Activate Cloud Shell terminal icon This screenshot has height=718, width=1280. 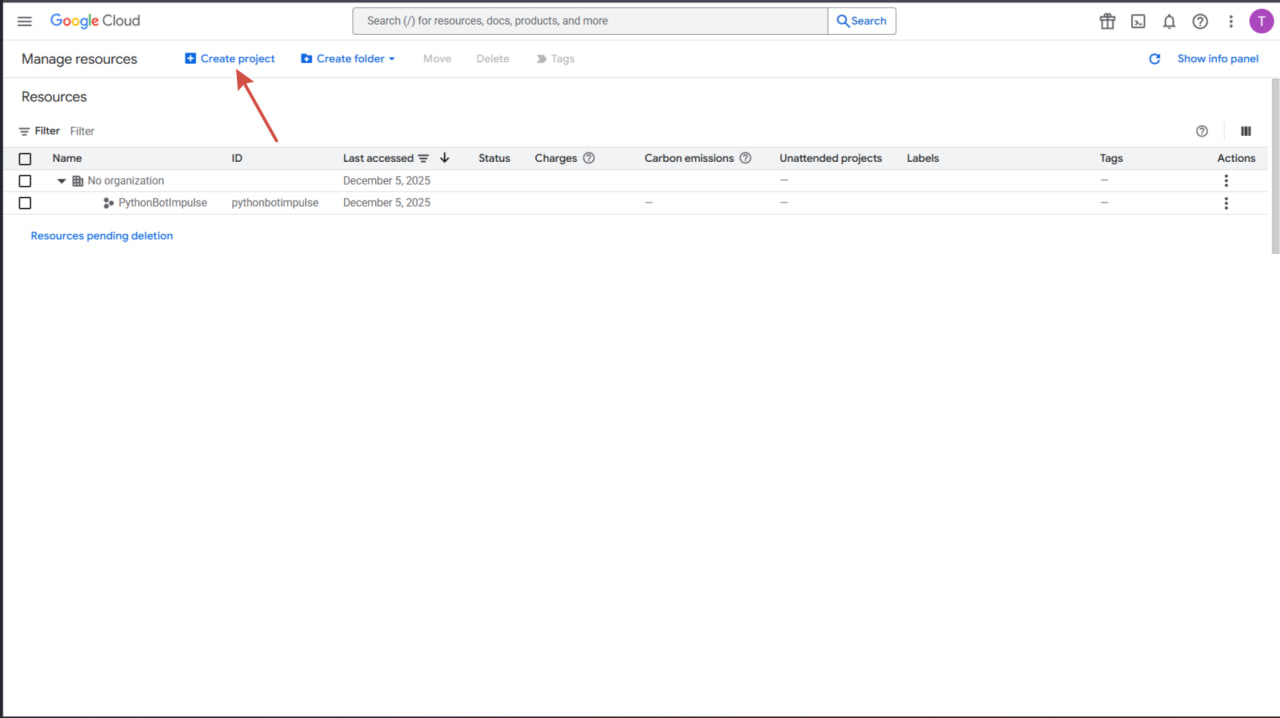[x=1138, y=21]
